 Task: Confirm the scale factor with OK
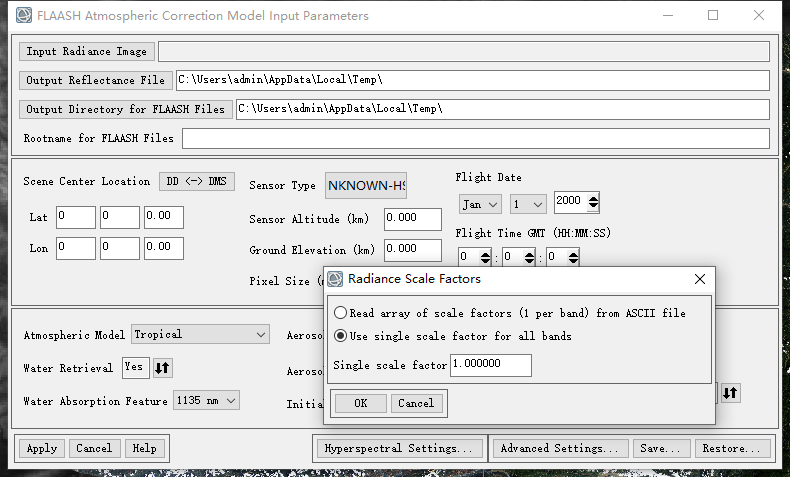point(361,403)
